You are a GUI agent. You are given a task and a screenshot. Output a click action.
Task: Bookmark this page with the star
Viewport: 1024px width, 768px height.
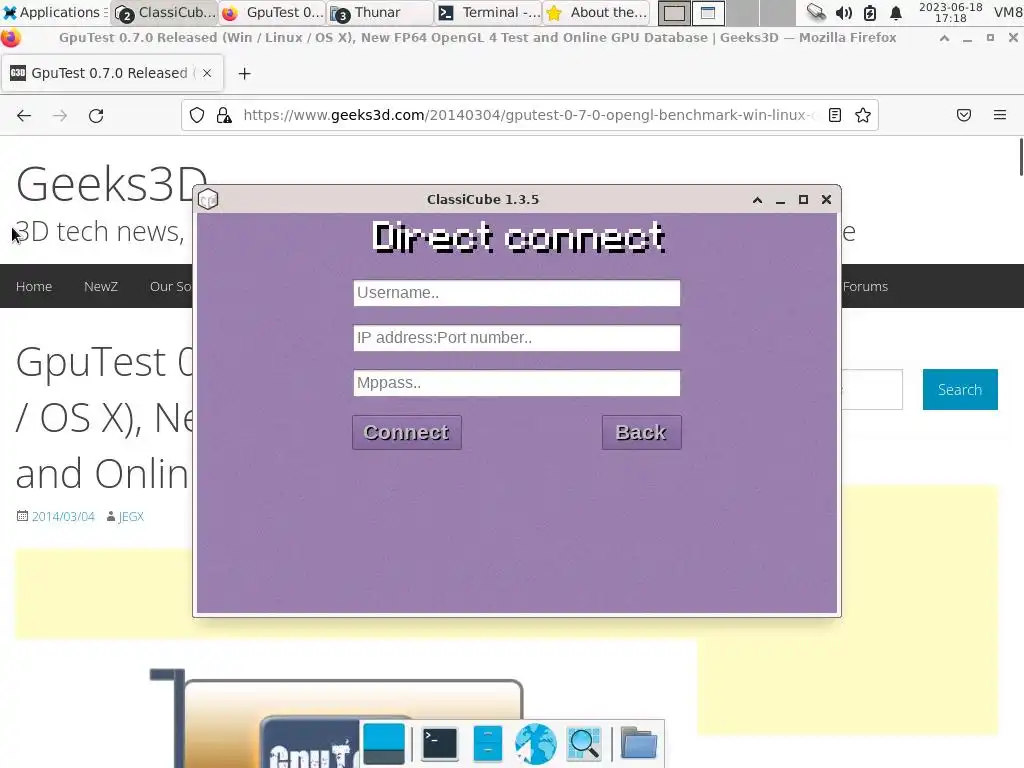pos(863,116)
